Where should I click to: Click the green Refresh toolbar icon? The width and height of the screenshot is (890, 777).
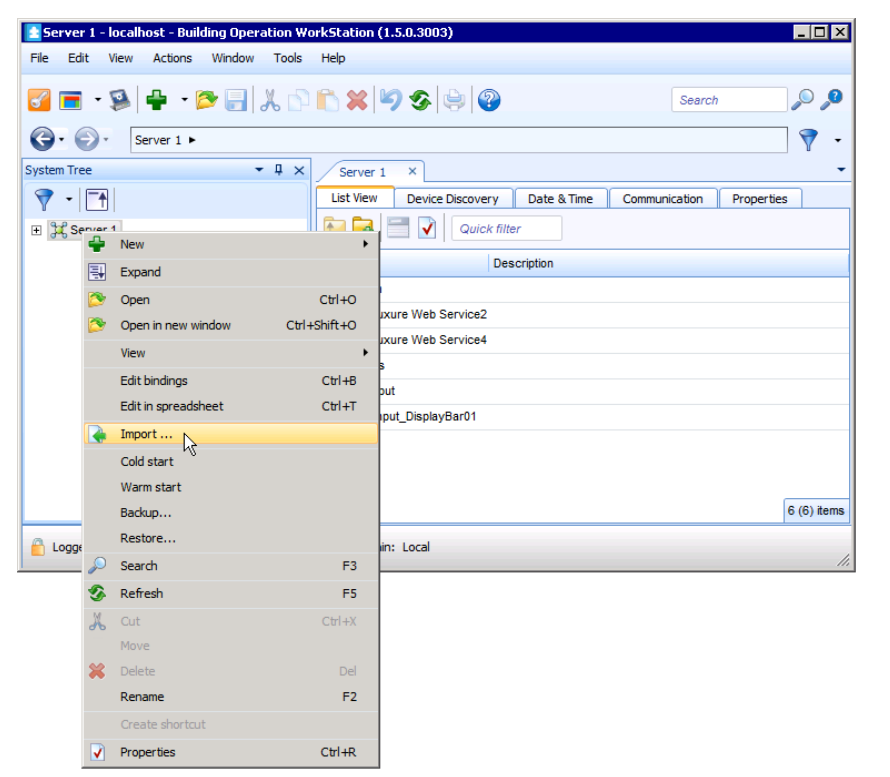pyautogui.click(x=420, y=100)
